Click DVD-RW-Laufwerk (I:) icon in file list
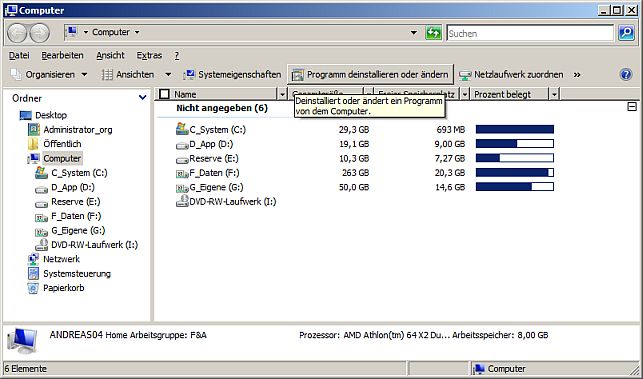 point(182,201)
